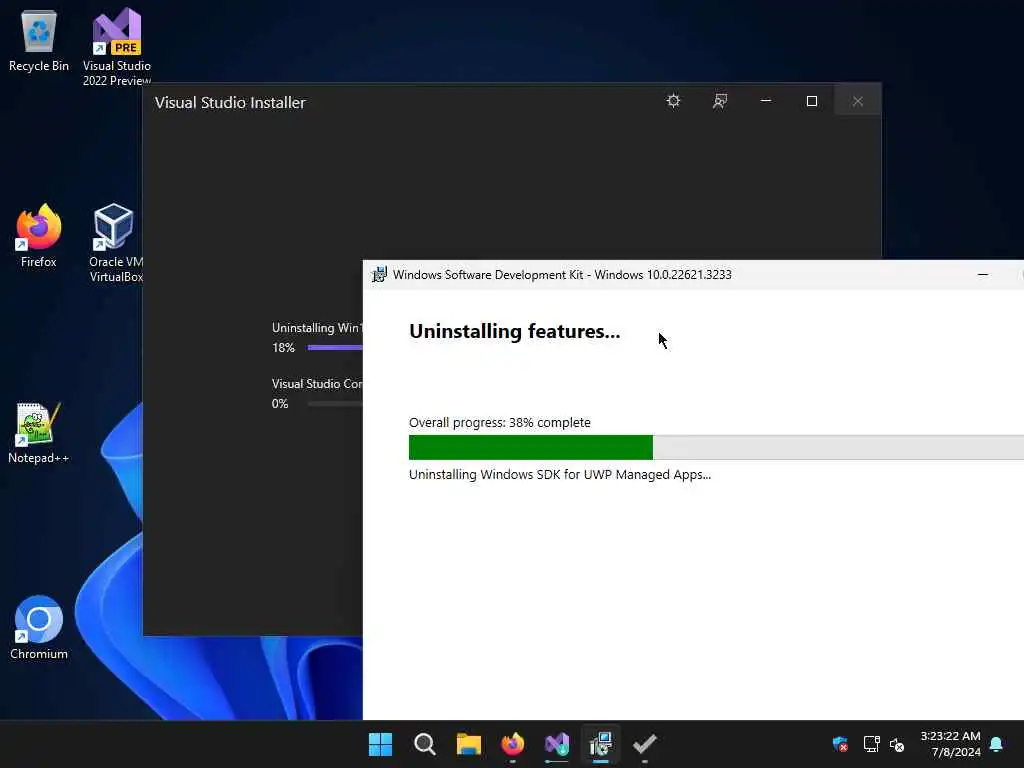Click the 'Visual Studio Installer' window title
This screenshot has width=1024, height=768.
[230, 103]
